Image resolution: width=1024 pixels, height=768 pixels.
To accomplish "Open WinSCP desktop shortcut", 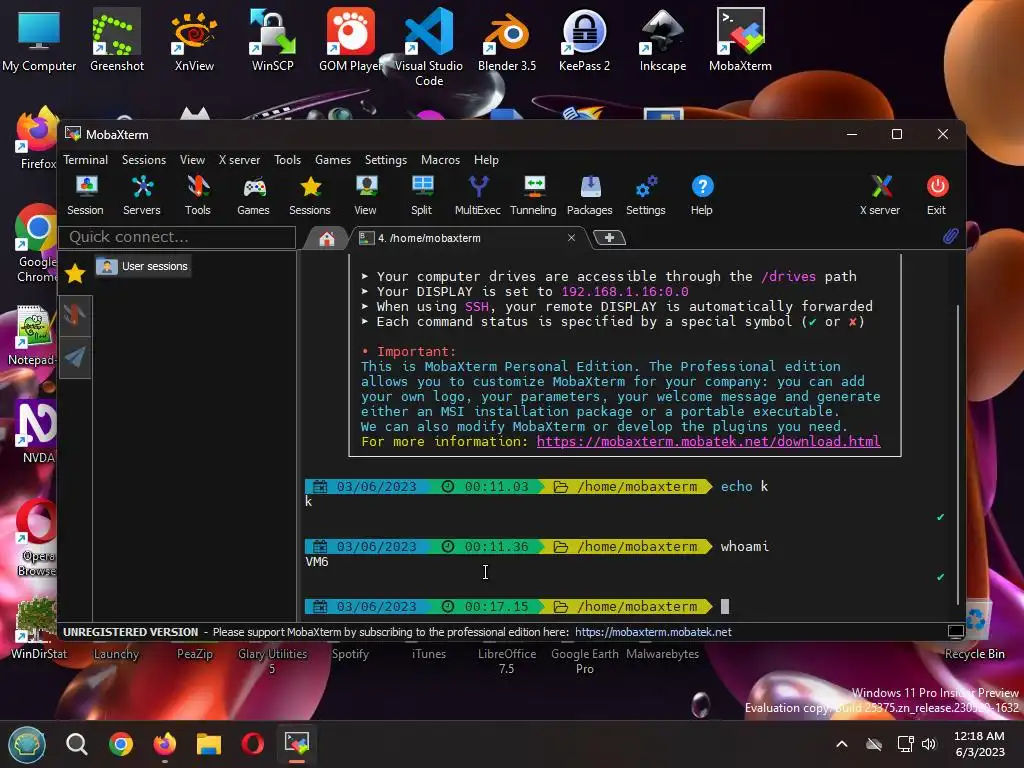I will (273, 40).
